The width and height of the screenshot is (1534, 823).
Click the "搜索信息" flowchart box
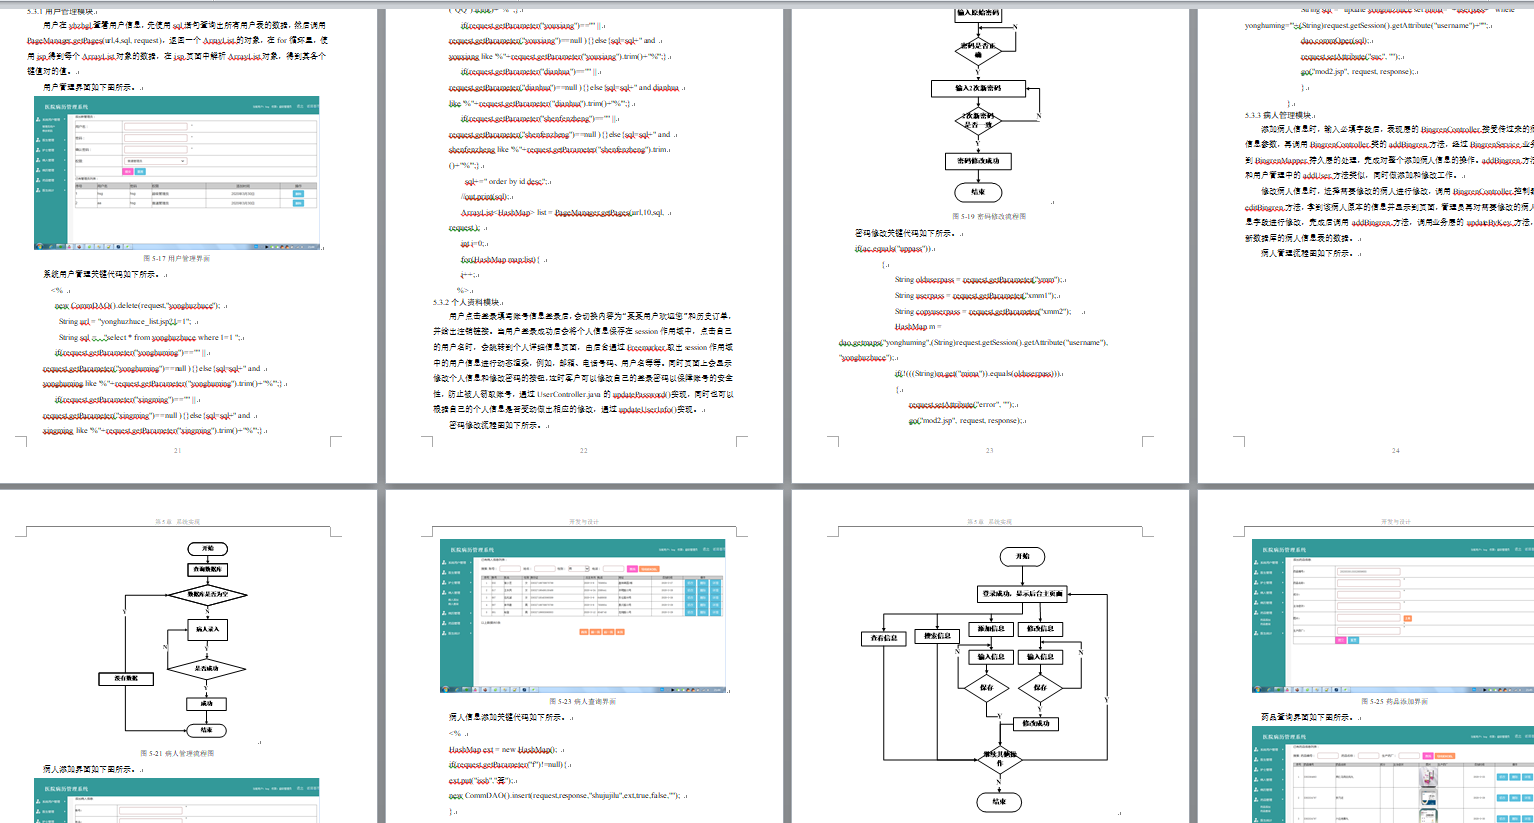[937, 636]
